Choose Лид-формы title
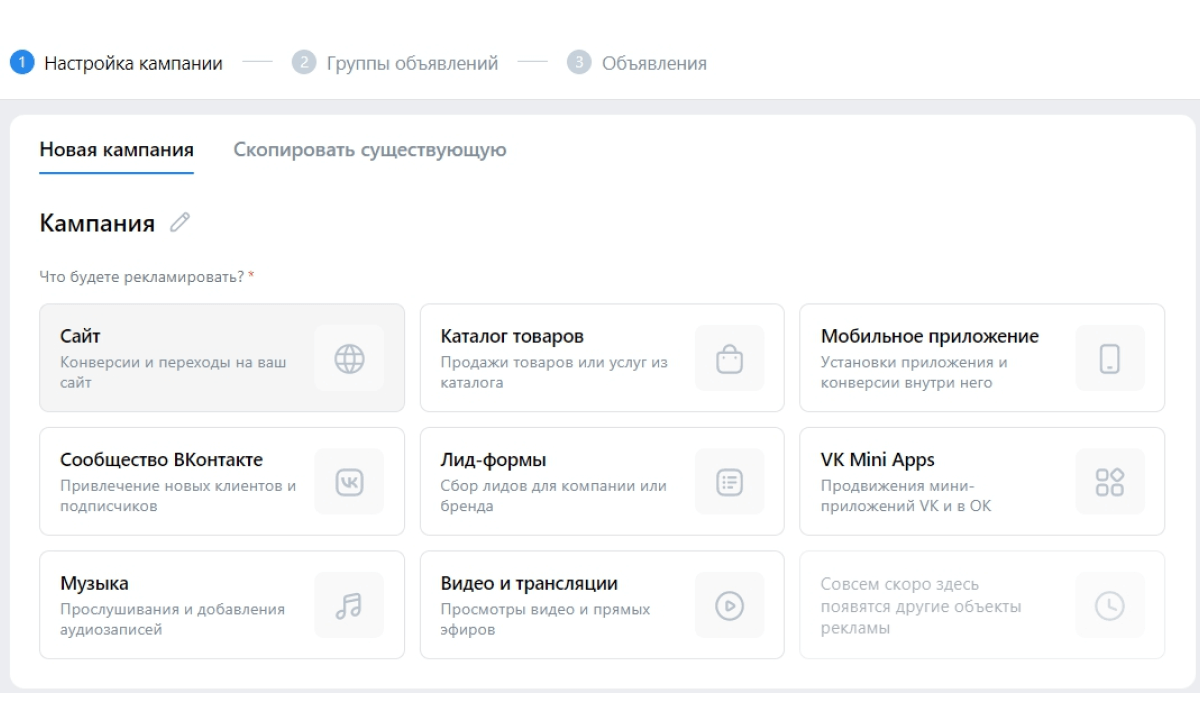The height and width of the screenshot is (720, 1200). pyautogui.click(x=494, y=460)
